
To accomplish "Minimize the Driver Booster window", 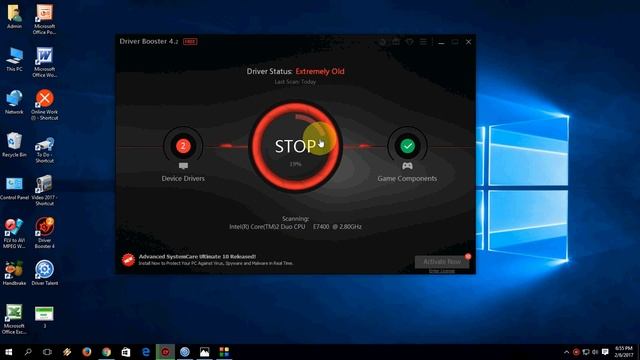I will (x=441, y=42).
